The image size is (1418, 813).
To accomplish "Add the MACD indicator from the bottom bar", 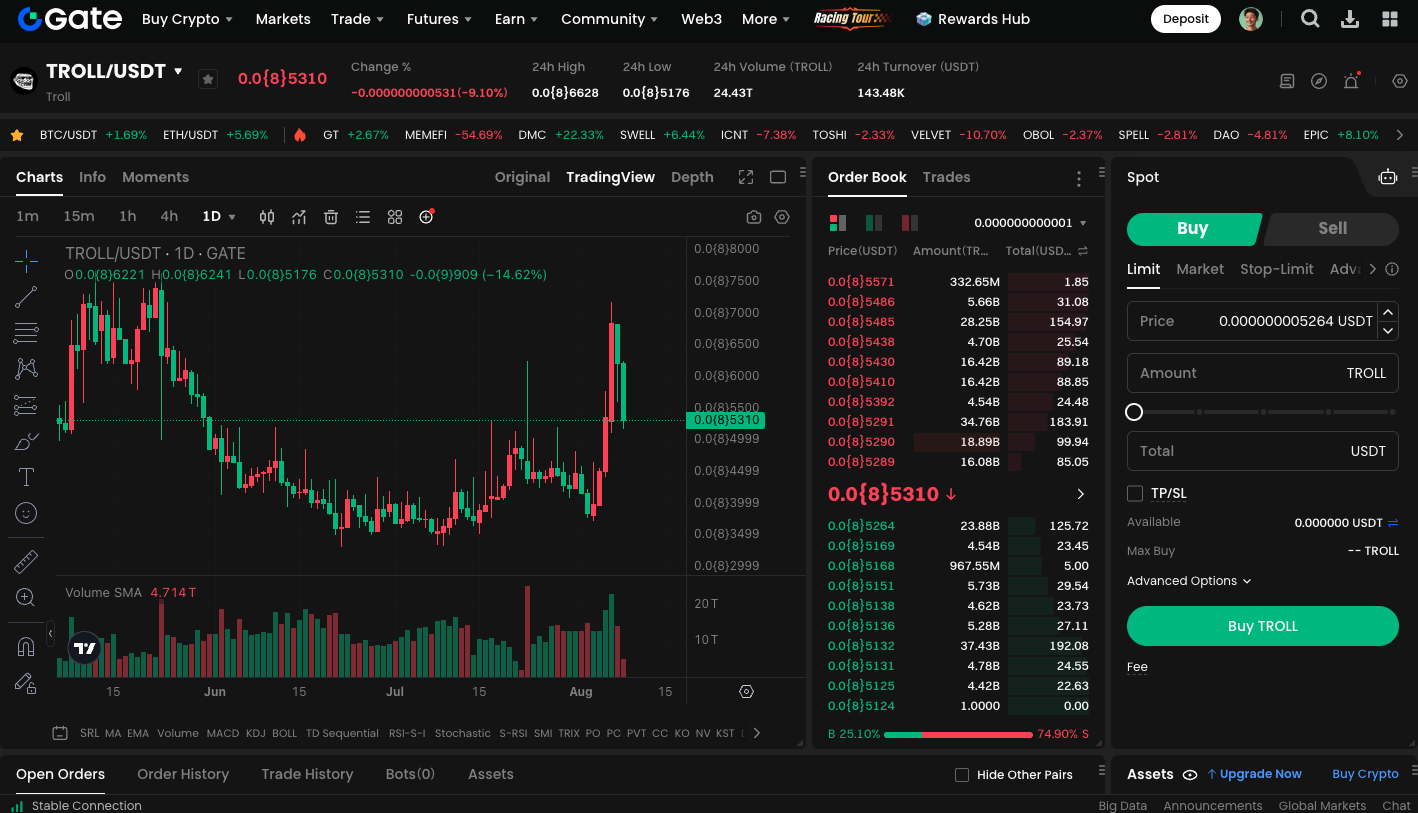I will [223, 733].
